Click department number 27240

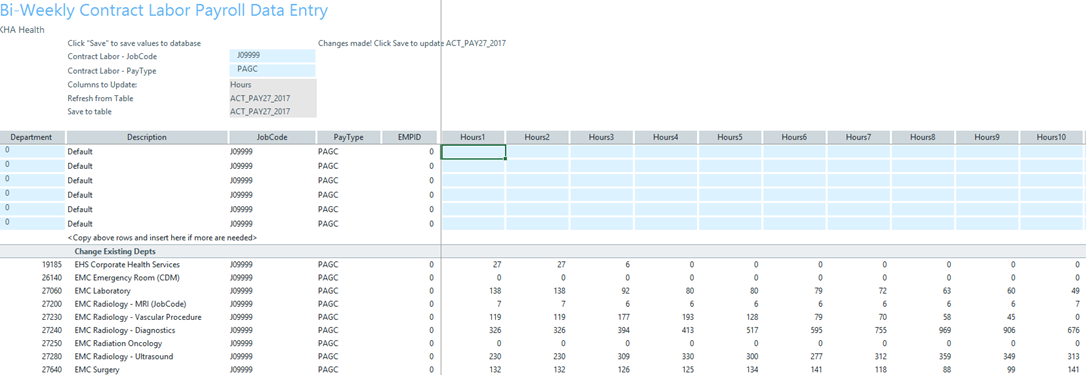point(52,331)
